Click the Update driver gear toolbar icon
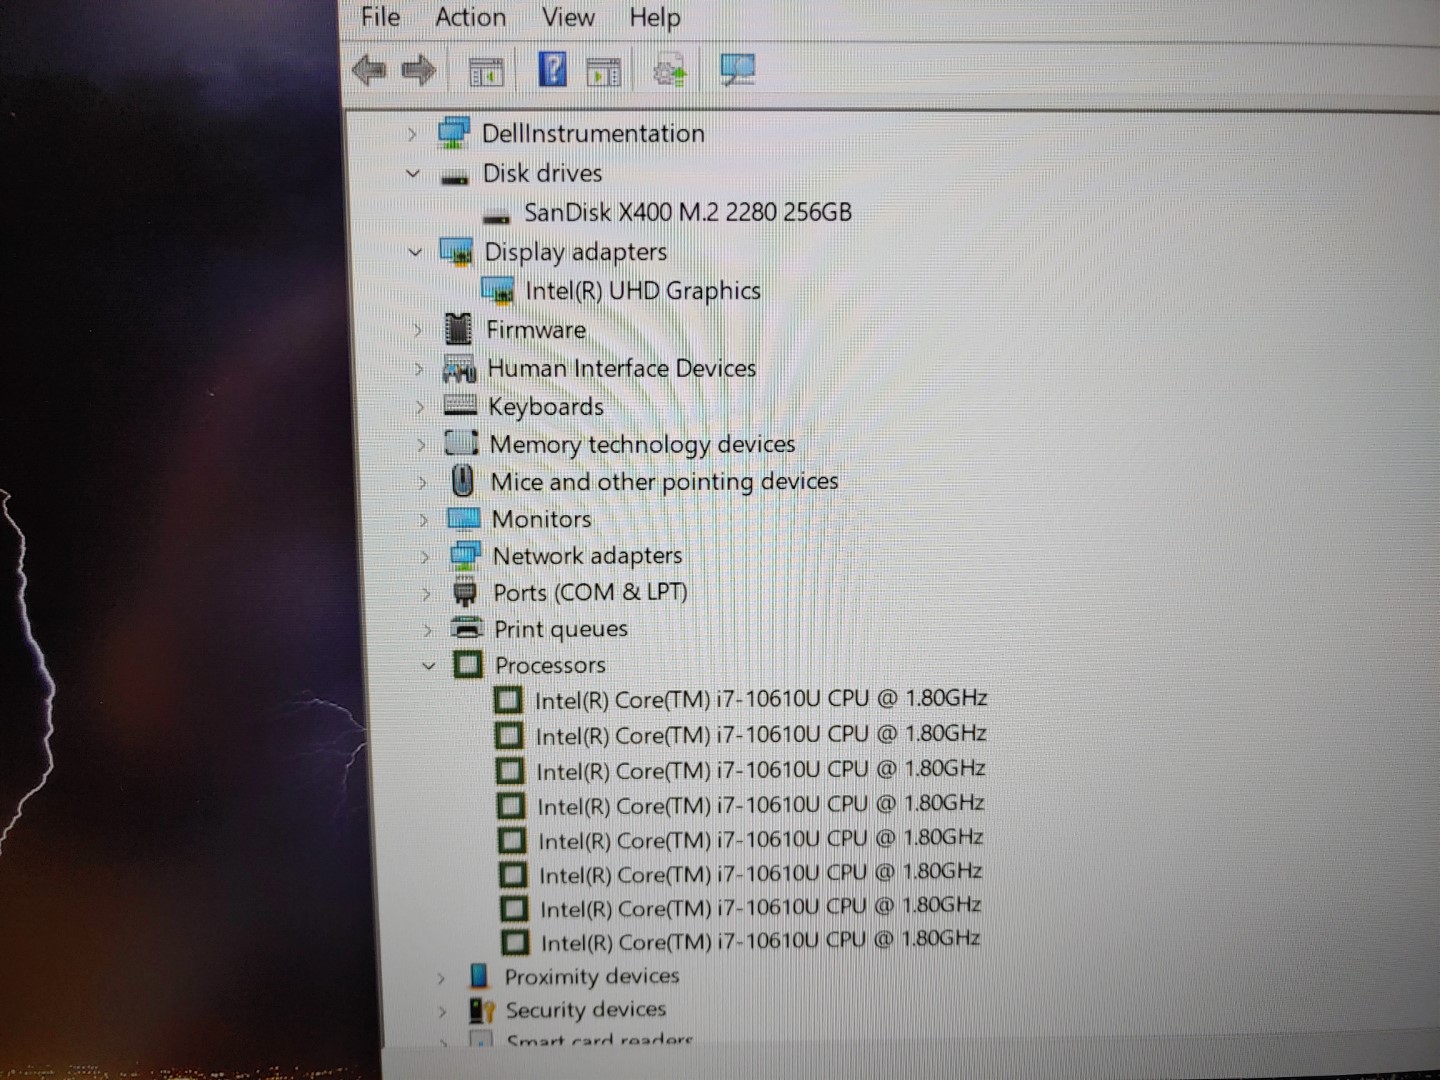Image resolution: width=1440 pixels, height=1080 pixels. 669,72
